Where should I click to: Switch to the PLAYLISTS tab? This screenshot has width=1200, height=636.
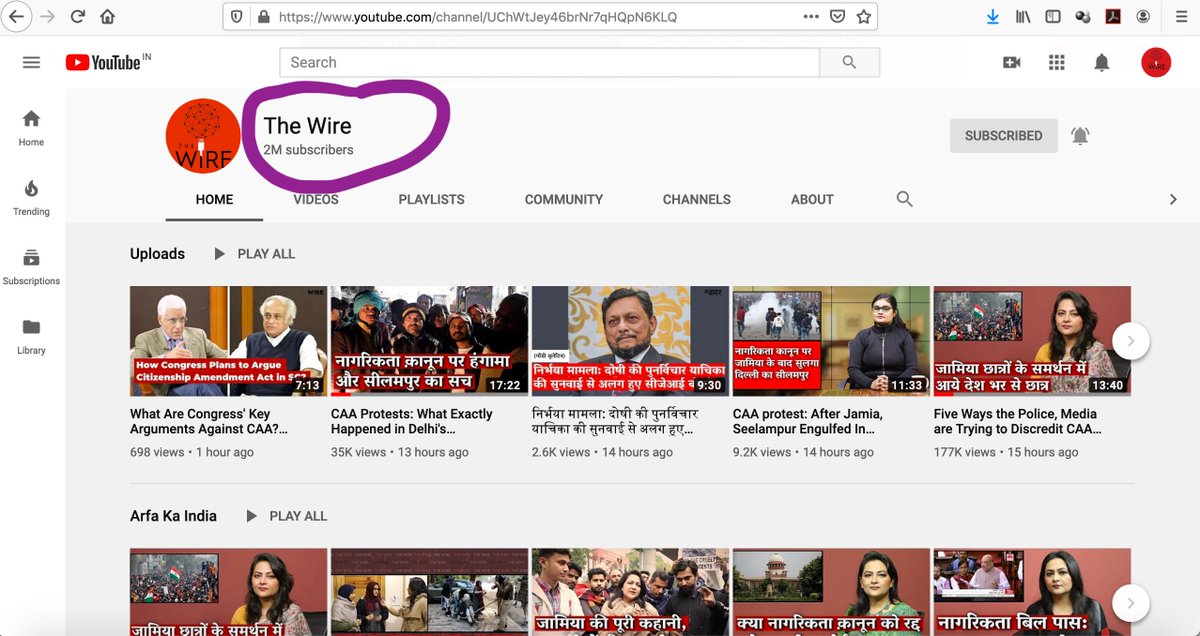coord(431,199)
